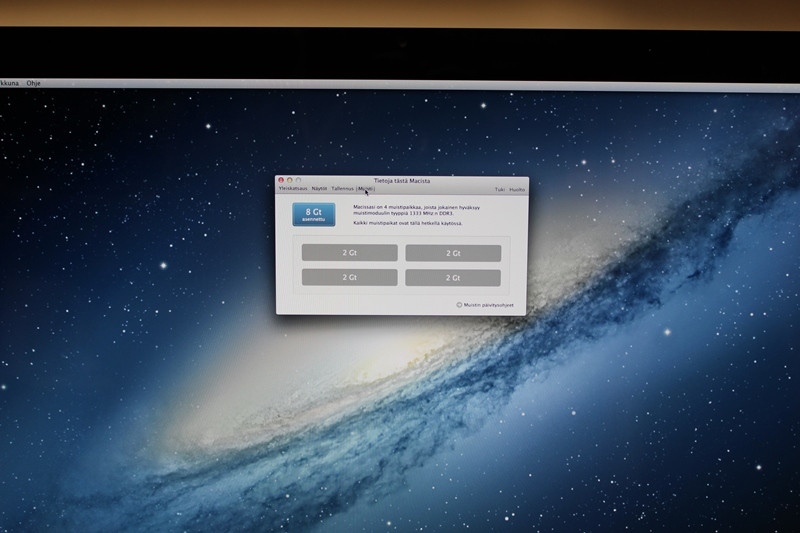Open the Tuki section

499,189
